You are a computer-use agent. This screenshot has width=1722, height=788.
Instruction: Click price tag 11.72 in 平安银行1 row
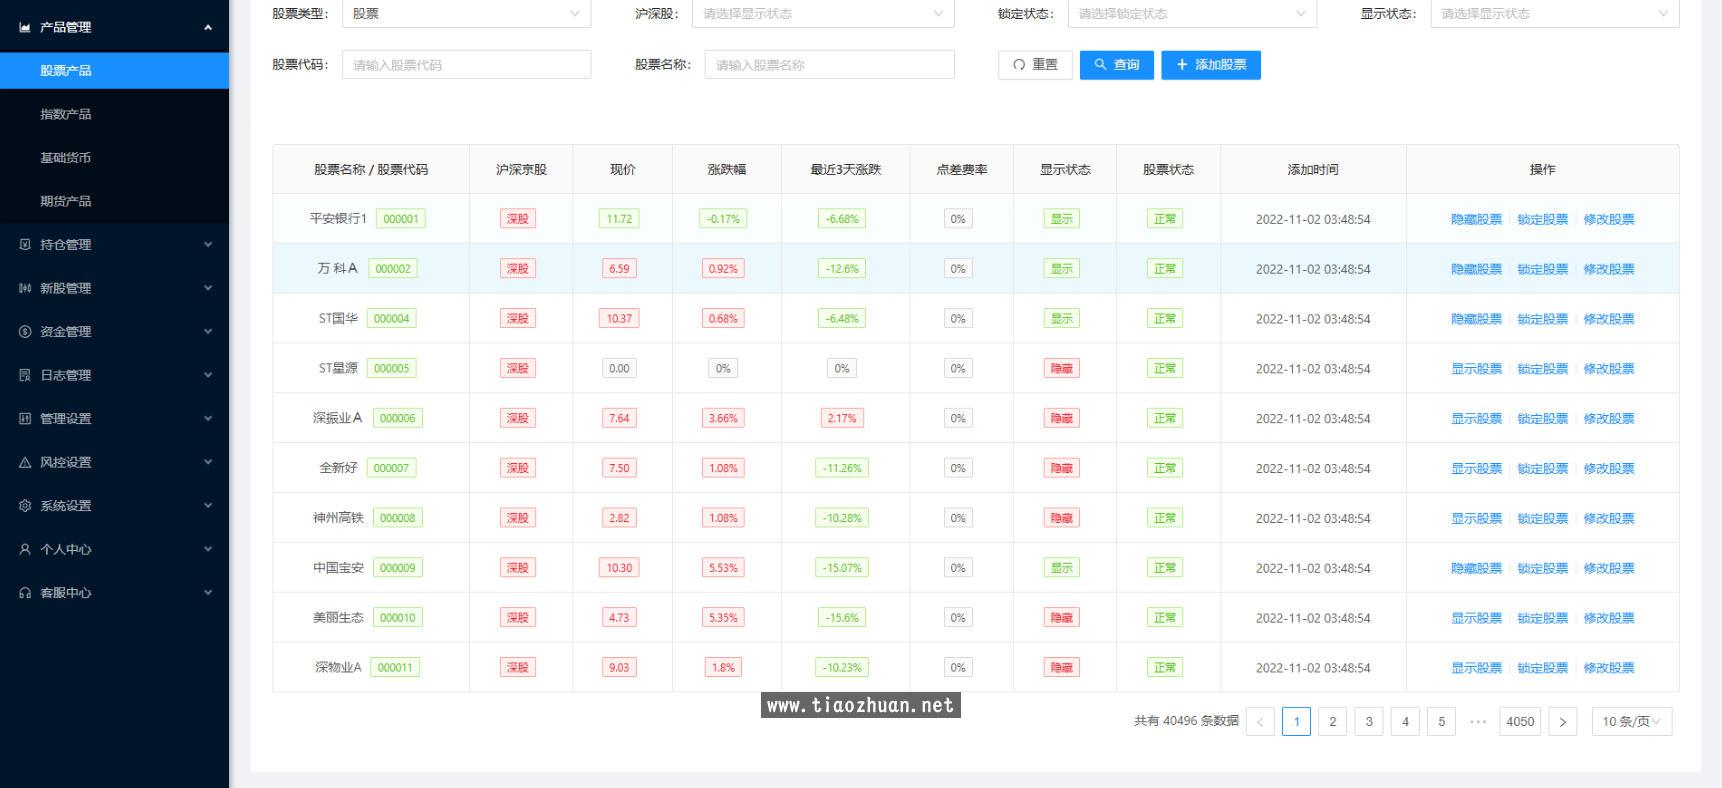point(619,219)
